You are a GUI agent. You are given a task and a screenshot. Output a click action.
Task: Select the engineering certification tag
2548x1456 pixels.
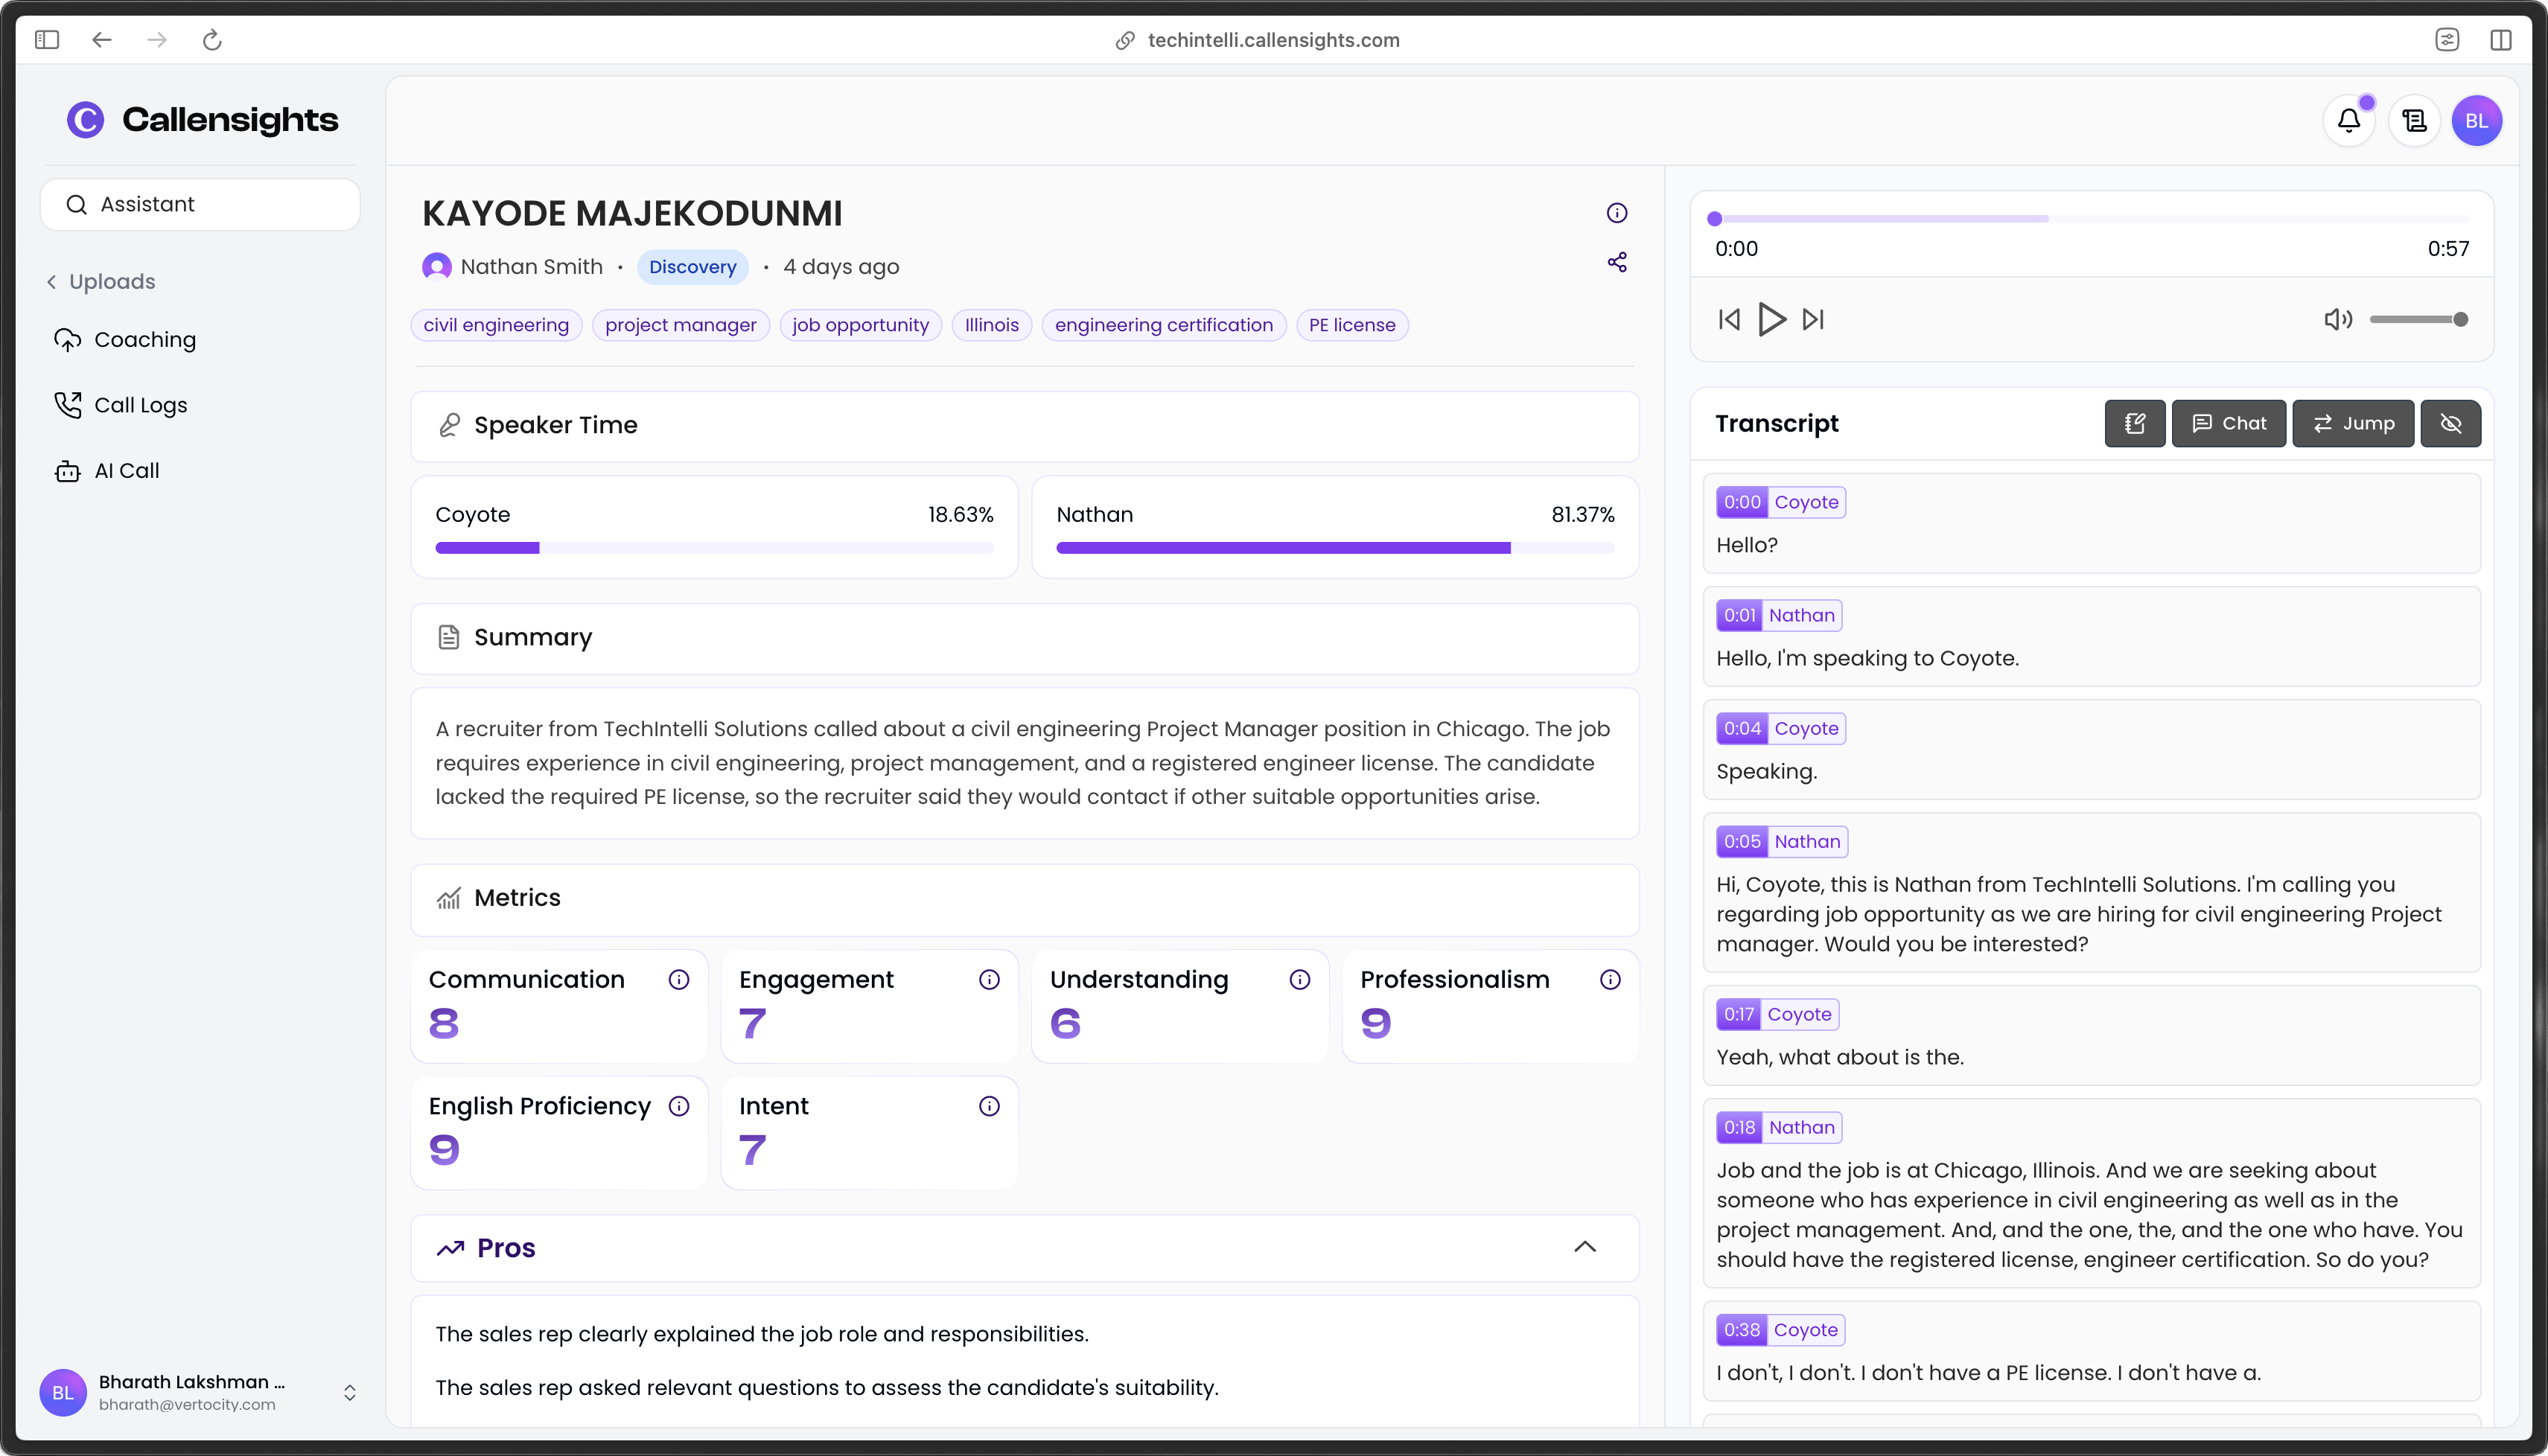1164,325
